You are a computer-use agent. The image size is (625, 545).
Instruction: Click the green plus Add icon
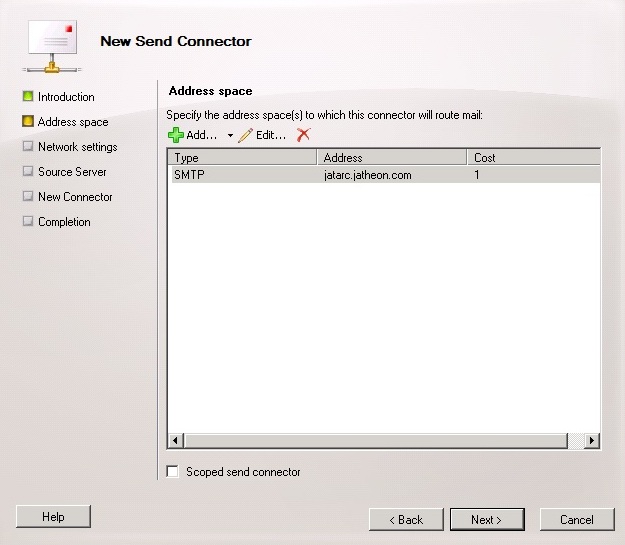tap(175, 135)
